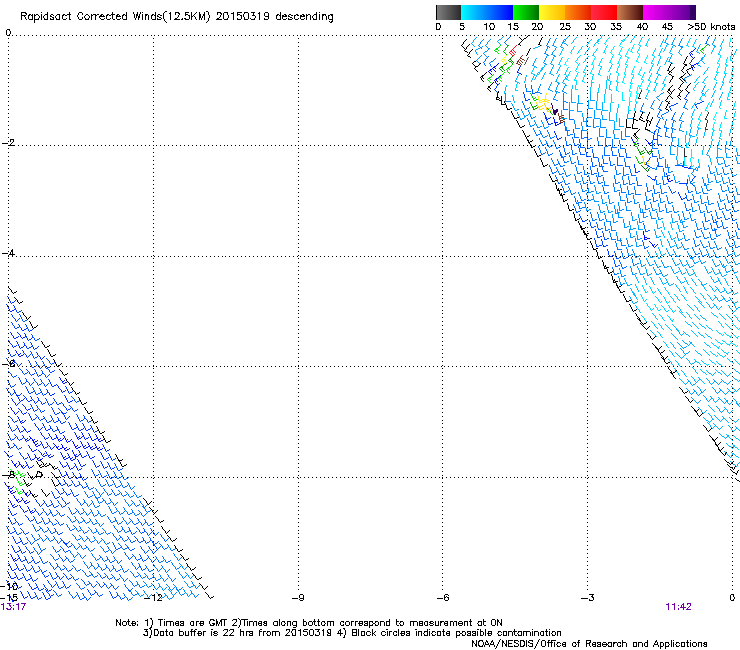Click the '>50 knots' legend label
The height and width of the screenshot is (650, 740).
pos(711,27)
